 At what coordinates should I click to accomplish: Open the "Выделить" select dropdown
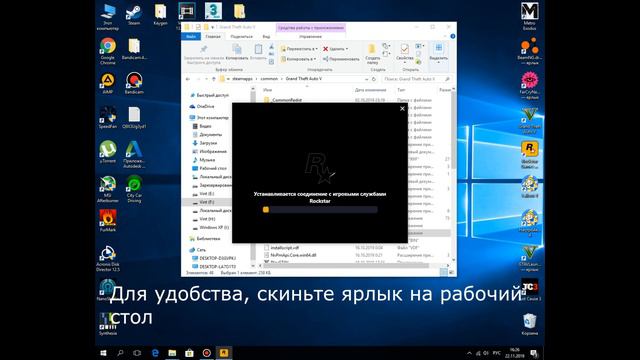click(x=438, y=53)
